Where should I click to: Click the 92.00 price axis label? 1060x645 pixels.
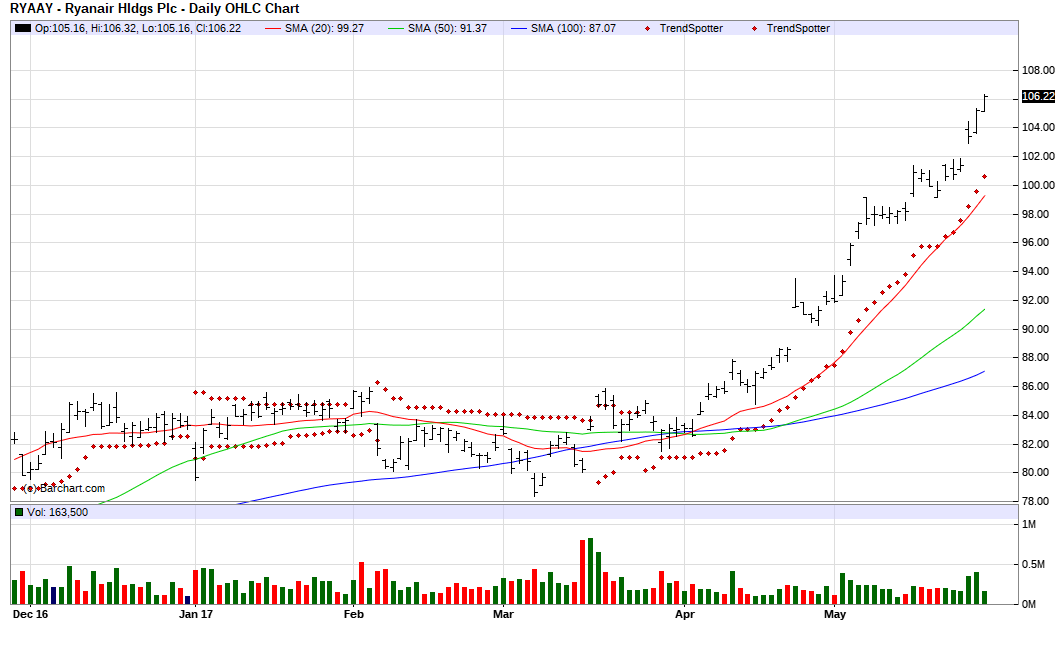[x=1038, y=300]
